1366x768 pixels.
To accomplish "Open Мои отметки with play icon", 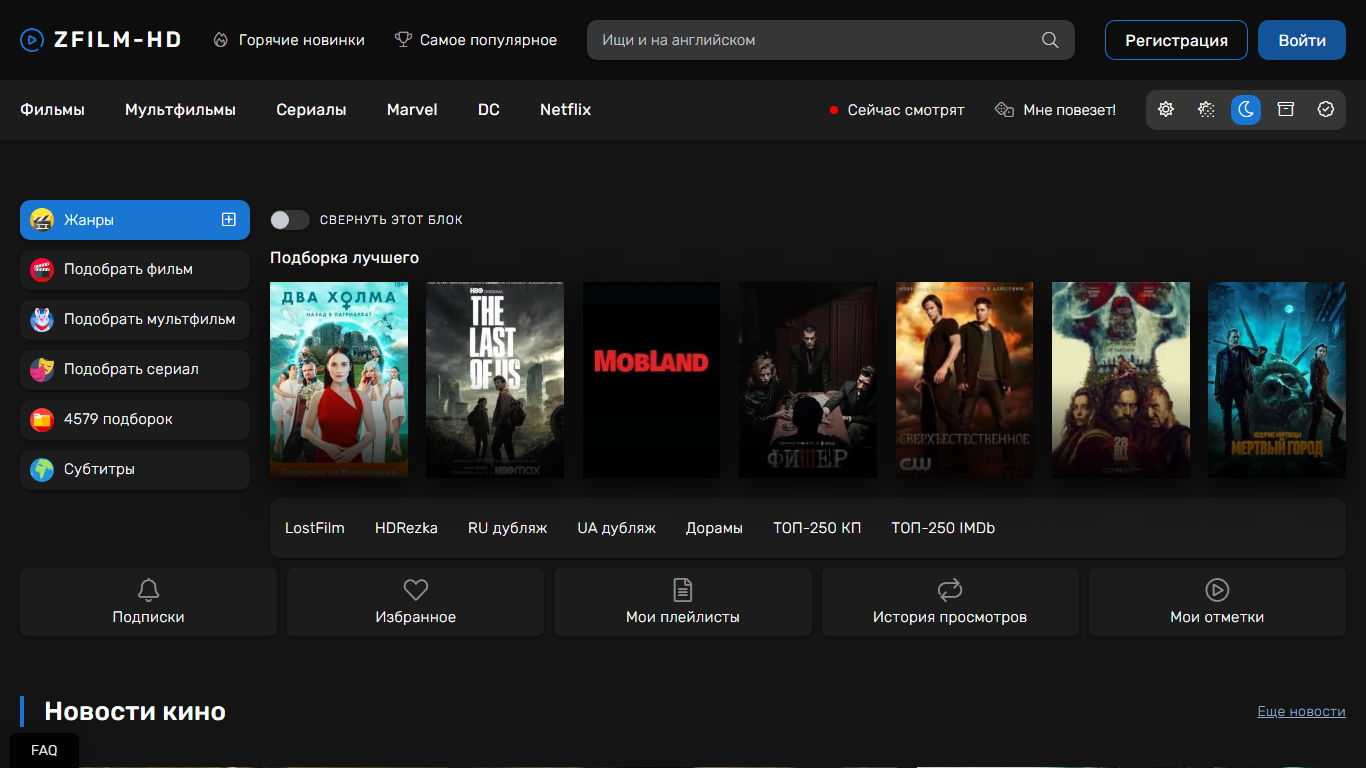I will (x=1217, y=602).
